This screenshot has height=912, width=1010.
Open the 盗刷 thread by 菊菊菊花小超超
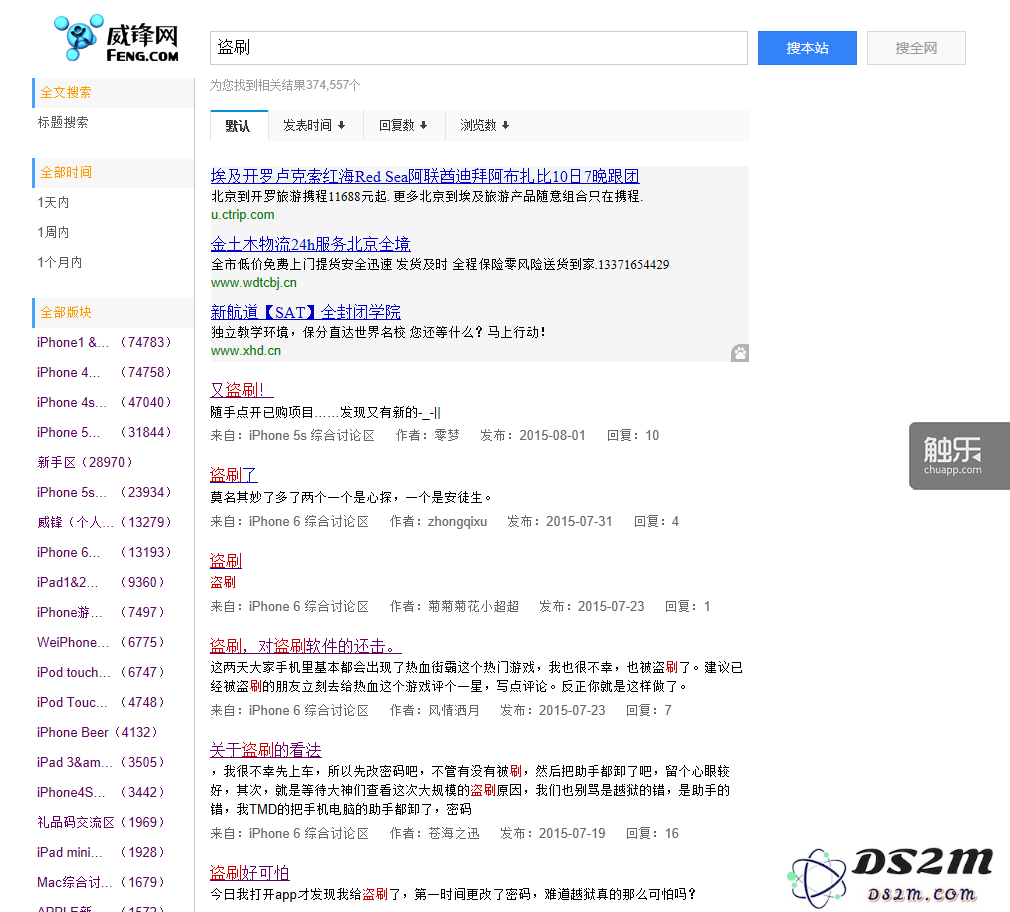click(226, 561)
